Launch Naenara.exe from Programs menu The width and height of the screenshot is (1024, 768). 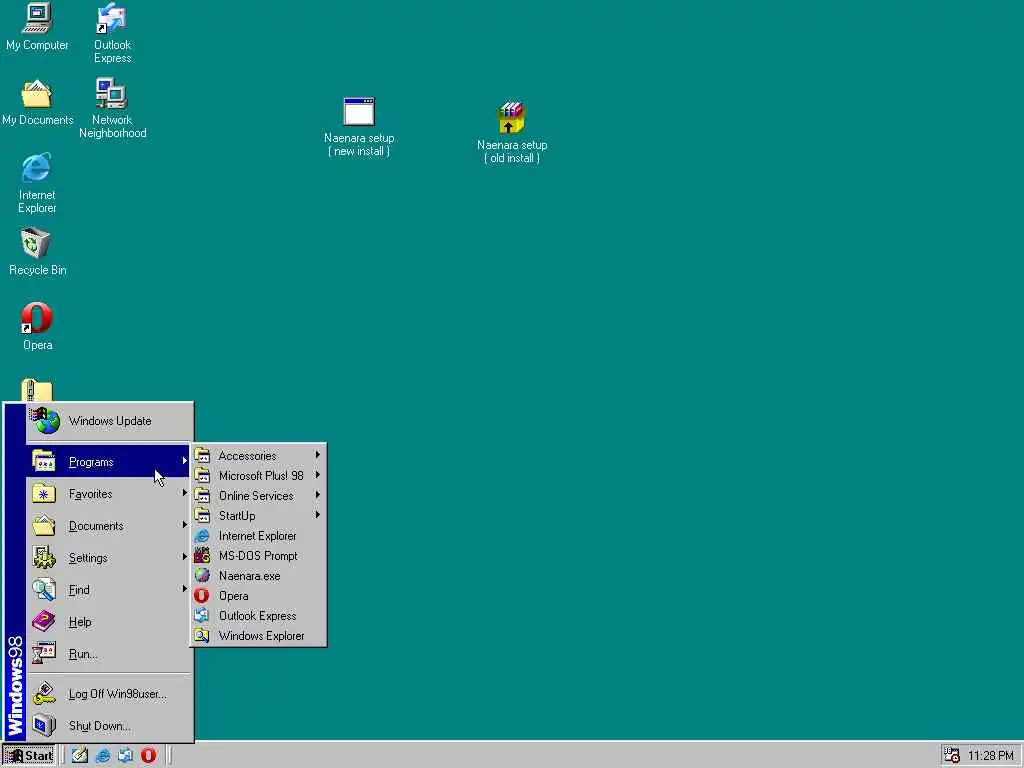(258, 575)
